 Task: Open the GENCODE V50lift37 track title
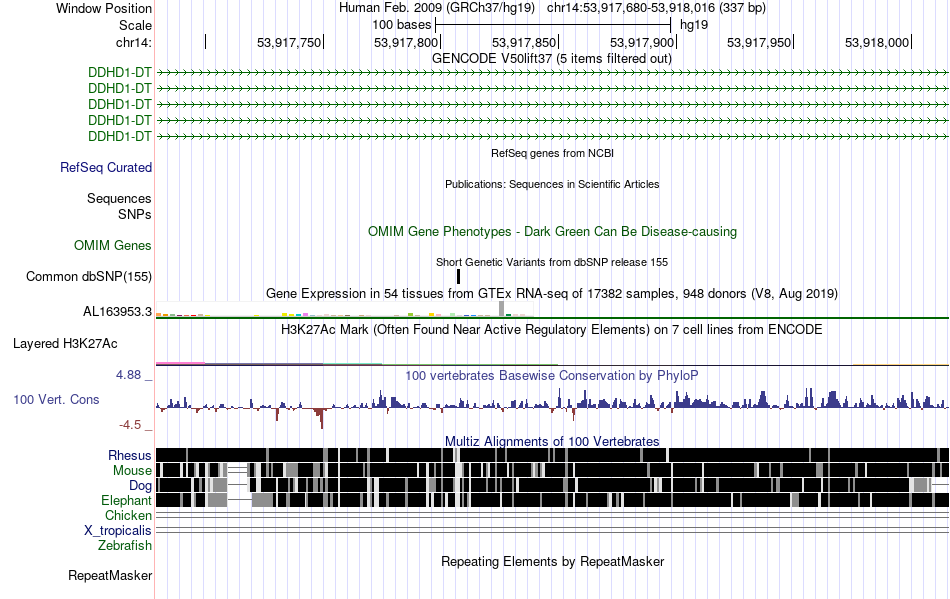click(x=551, y=59)
